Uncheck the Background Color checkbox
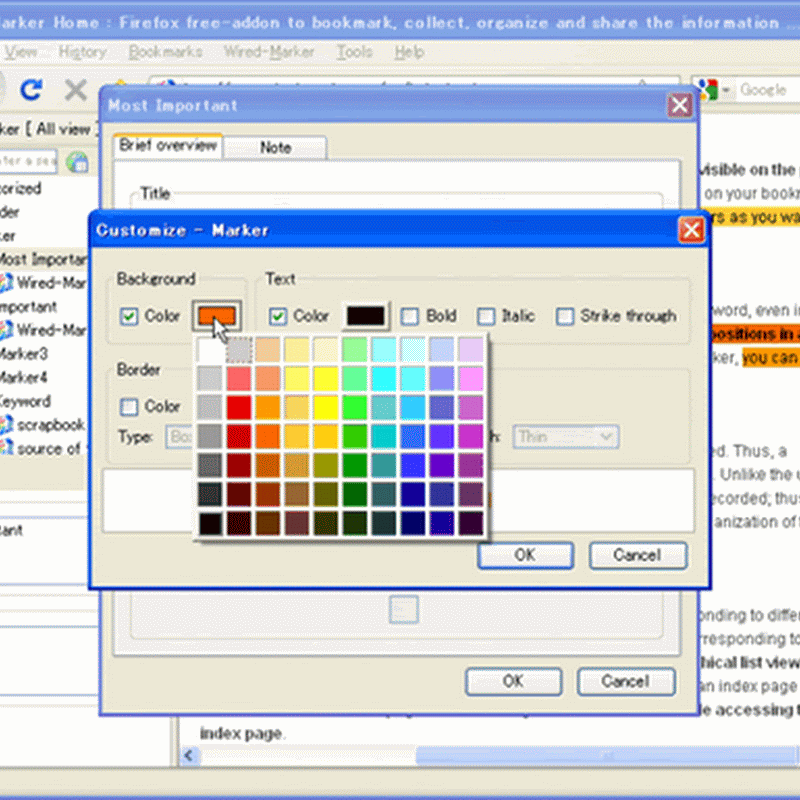Viewport: 800px width, 800px height. pyautogui.click(x=129, y=316)
